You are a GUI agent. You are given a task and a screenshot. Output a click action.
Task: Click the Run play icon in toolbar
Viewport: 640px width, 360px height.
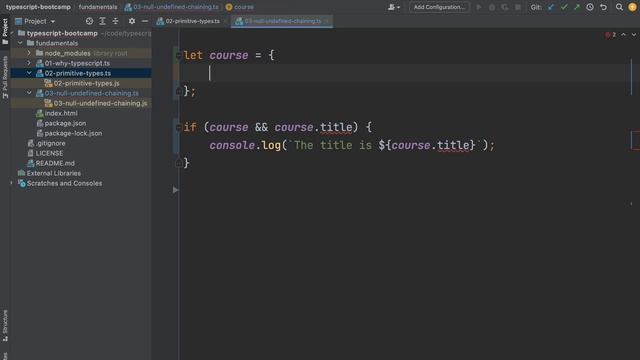click(x=479, y=7)
